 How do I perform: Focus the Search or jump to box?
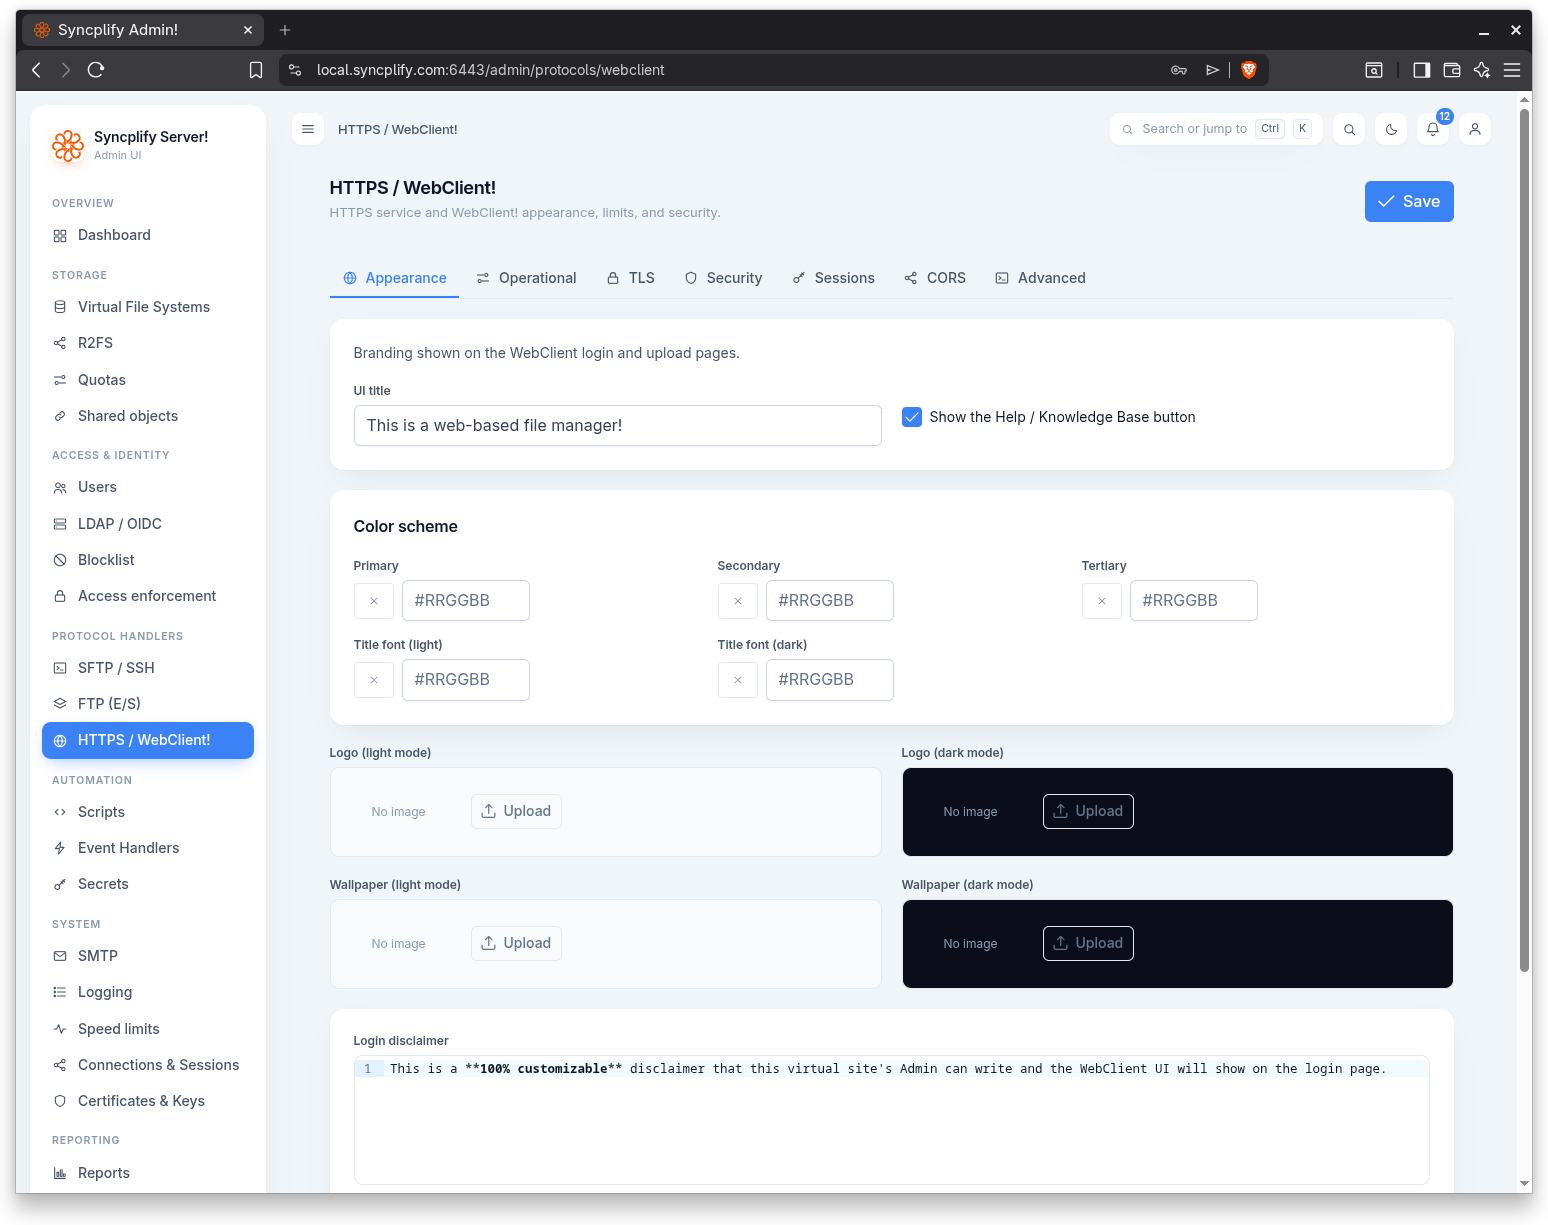(1216, 129)
